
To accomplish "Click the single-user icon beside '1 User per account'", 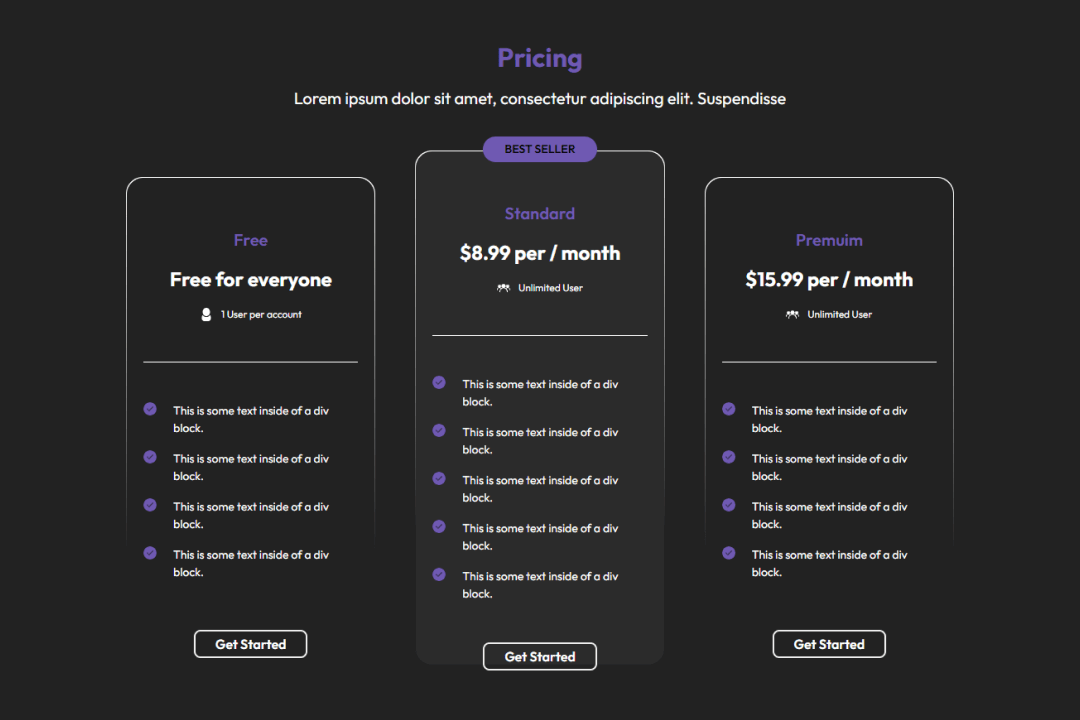I will pos(205,314).
